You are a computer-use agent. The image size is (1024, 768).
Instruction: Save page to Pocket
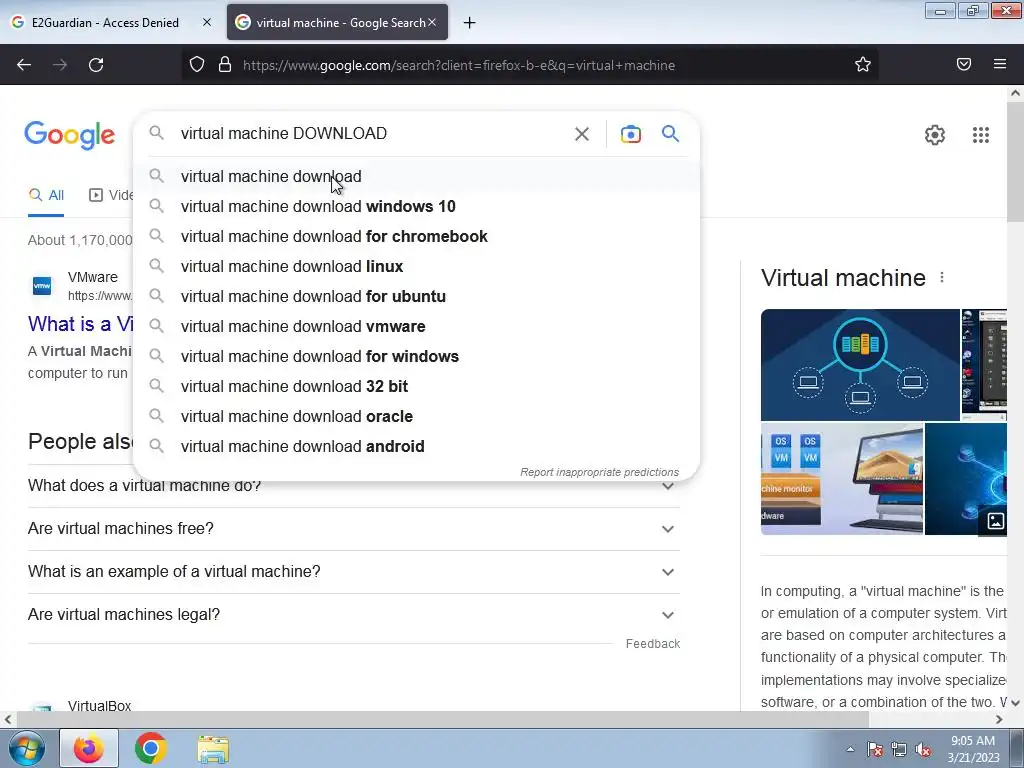[964, 64]
